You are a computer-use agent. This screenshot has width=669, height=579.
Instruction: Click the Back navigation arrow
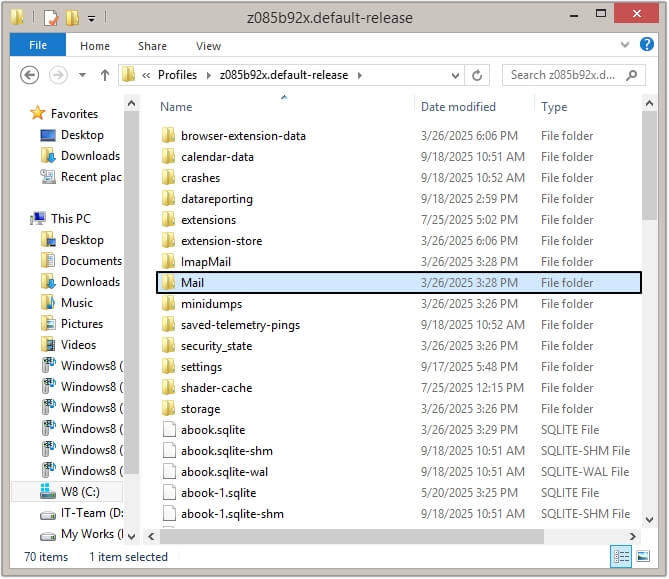[x=30, y=75]
